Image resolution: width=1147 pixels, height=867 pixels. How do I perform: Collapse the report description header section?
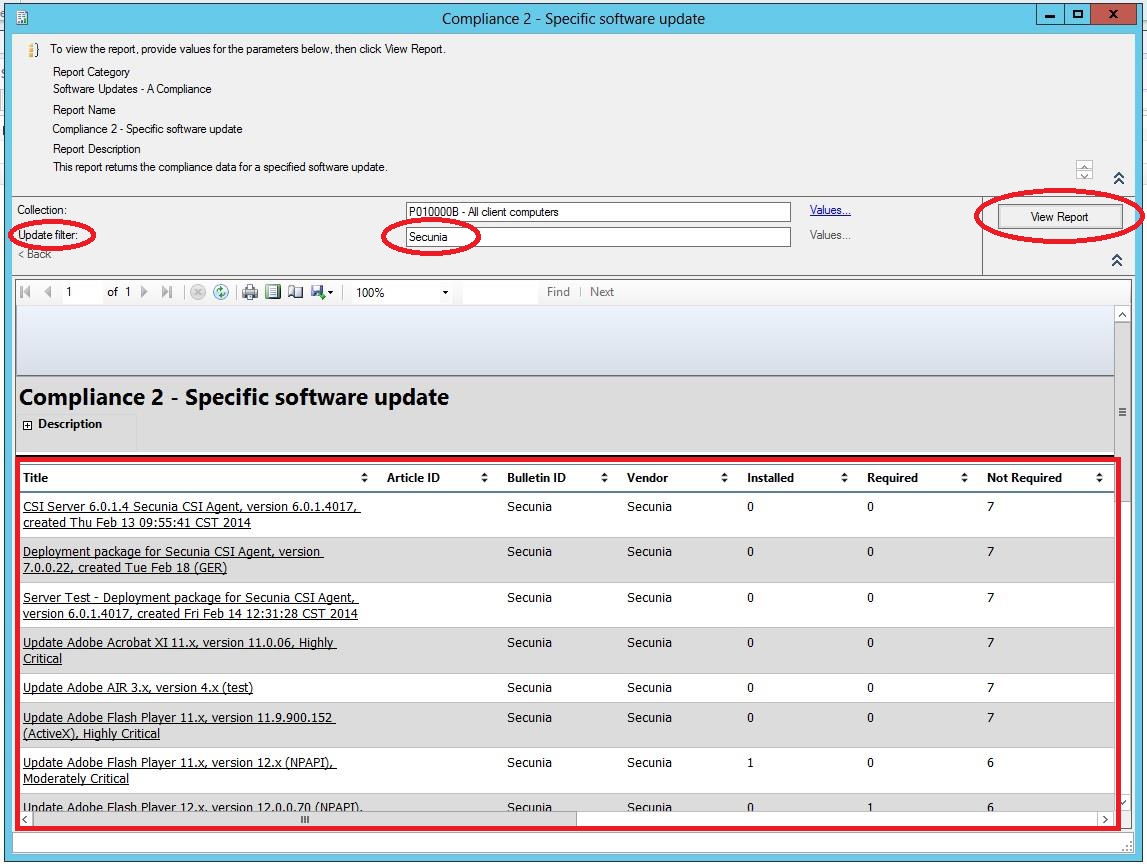[x=1118, y=179]
